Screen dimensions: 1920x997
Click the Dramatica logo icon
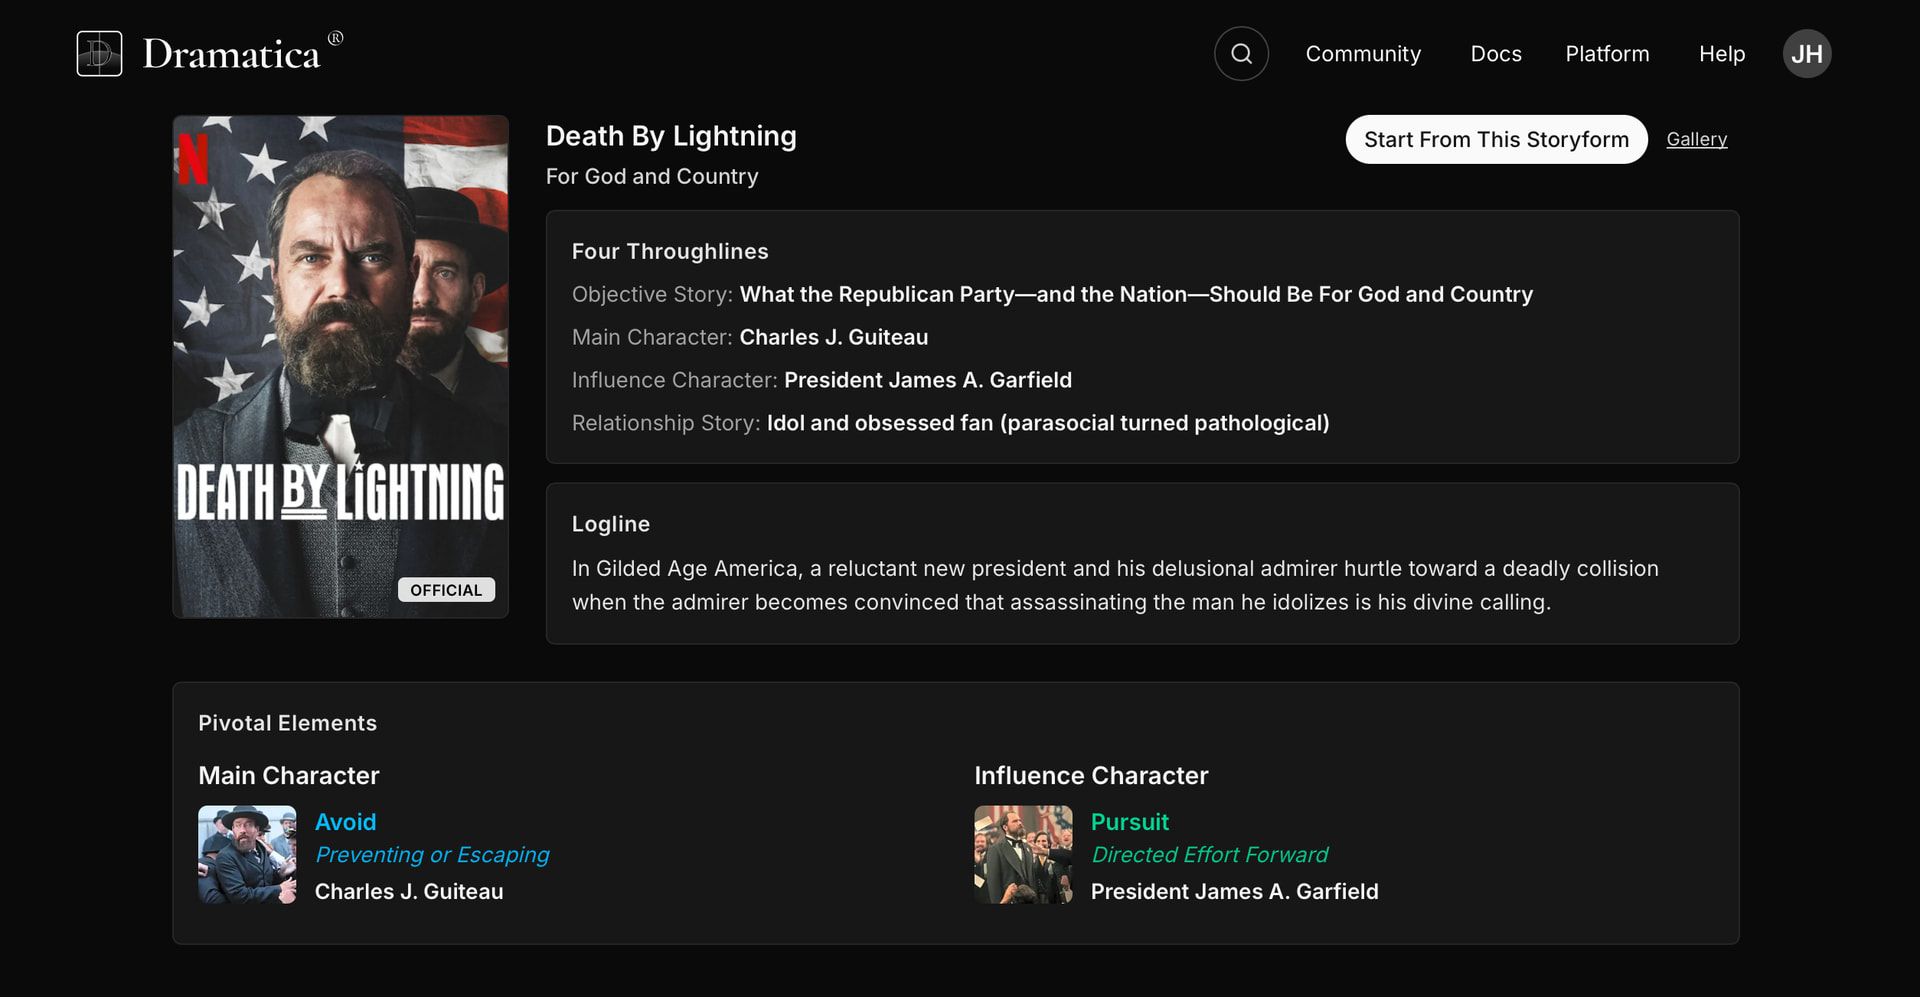[99, 54]
